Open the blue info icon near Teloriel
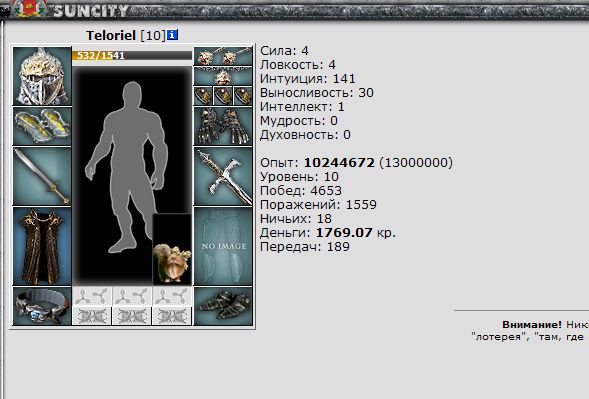Screen dimensions: 589x399 172,35
